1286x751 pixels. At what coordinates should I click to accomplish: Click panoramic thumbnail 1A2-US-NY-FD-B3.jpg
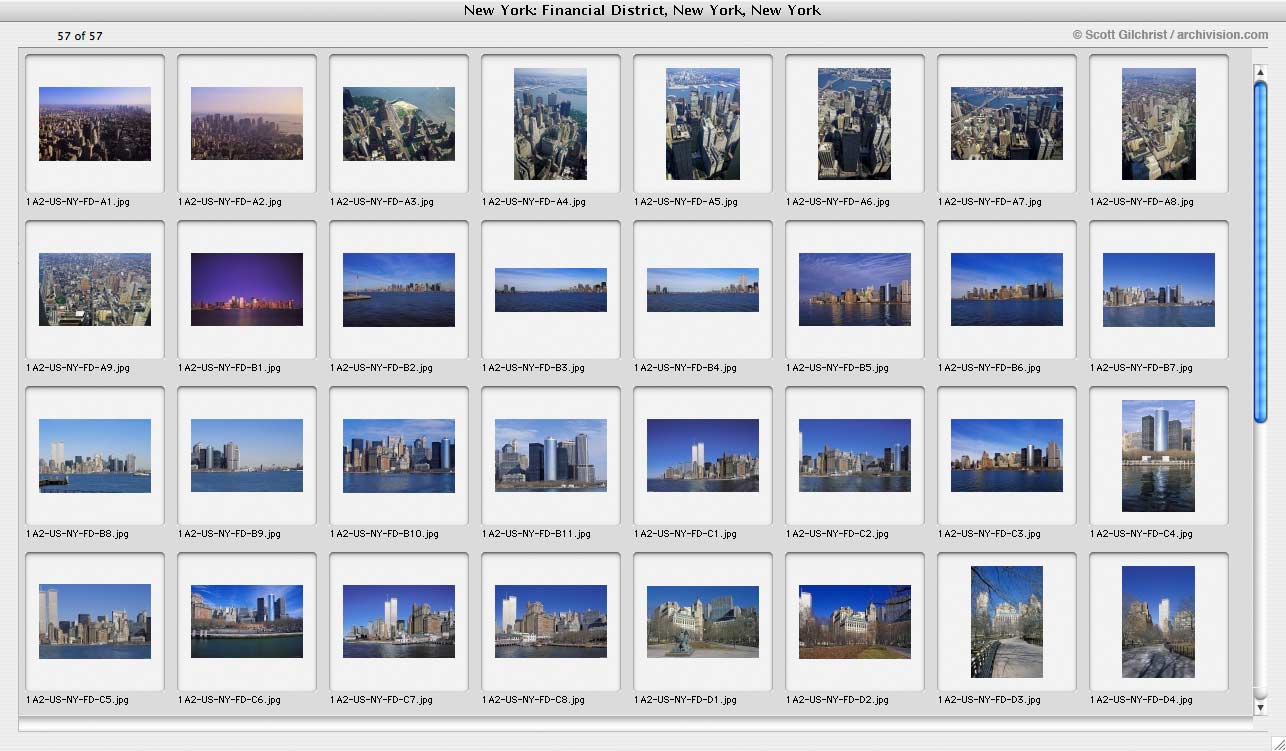click(551, 290)
